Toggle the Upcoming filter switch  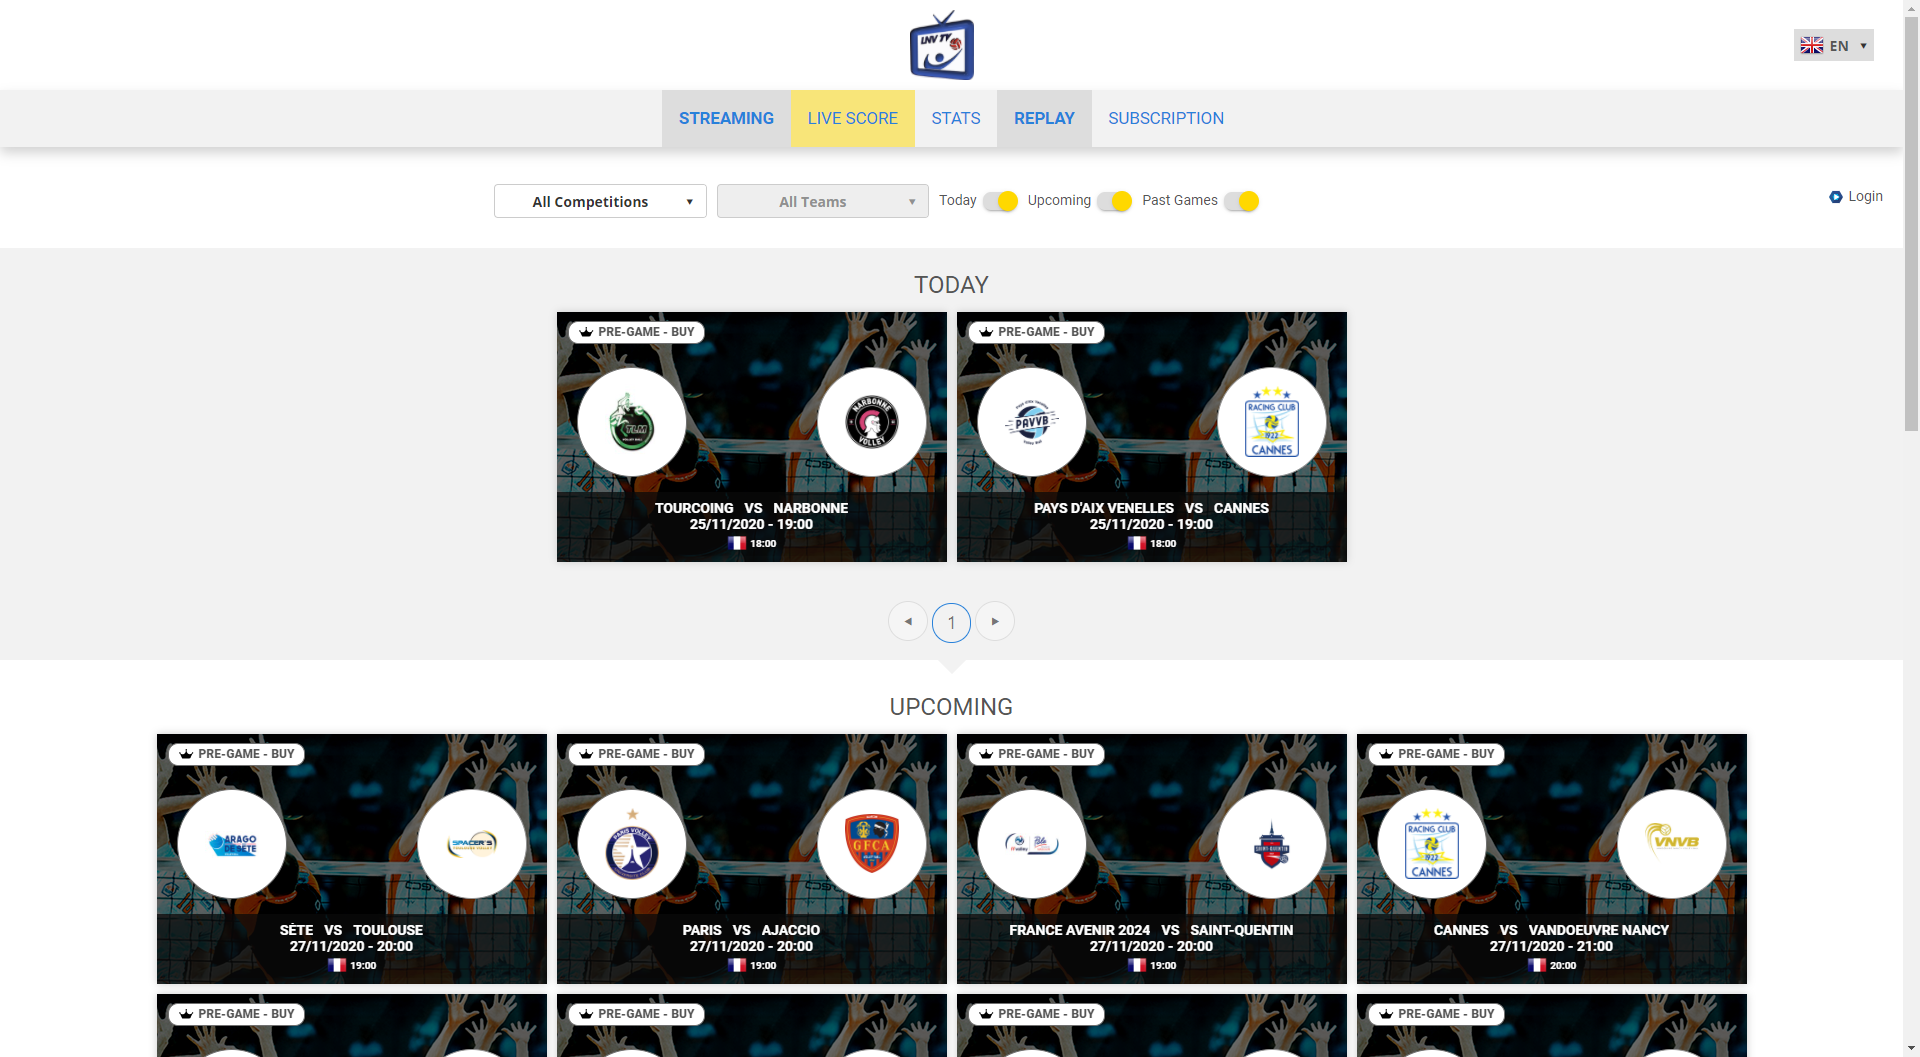pos(1114,201)
